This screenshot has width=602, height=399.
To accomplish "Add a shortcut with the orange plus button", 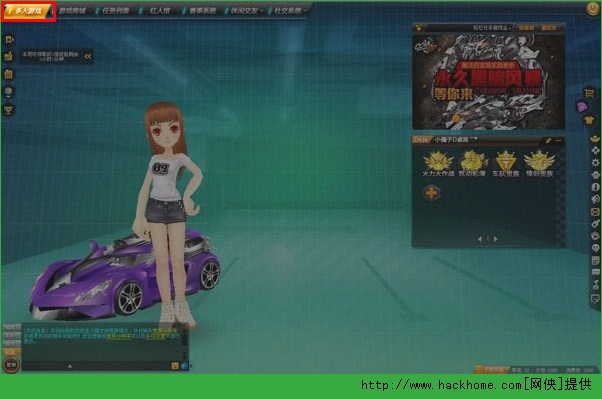I will pos(431,193).
